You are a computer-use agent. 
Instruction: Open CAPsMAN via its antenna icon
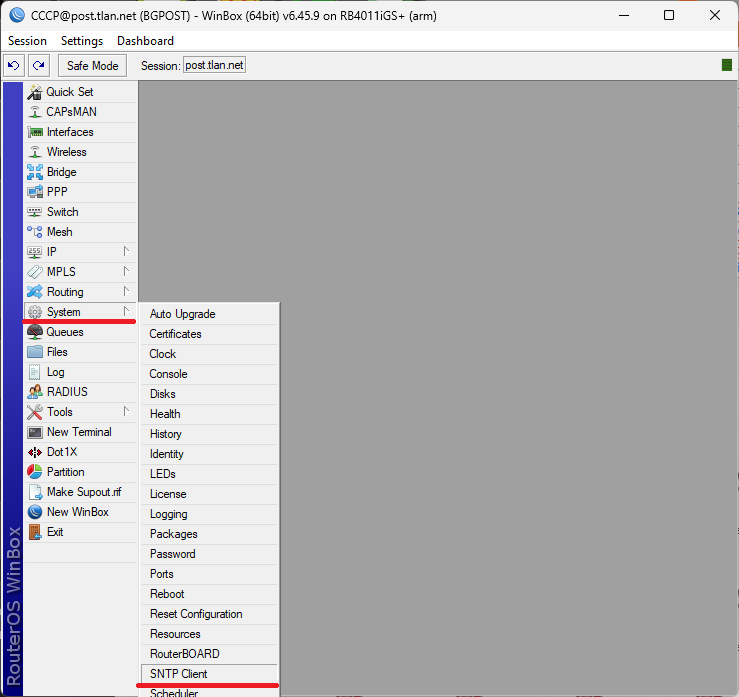click(x=35, y=112)
